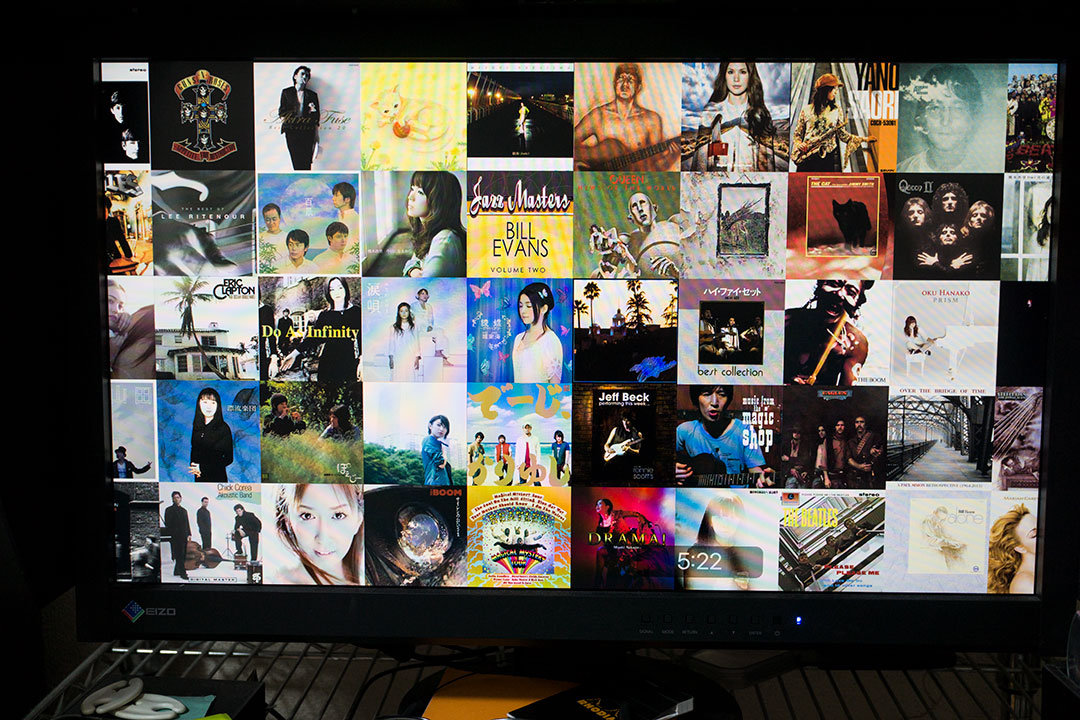Image resolution: width=1080 pixels, height=720 pixels.
Task: Click the Over the Bridge of Time cover
Action: pyautogui.click(x=939, y=438)
